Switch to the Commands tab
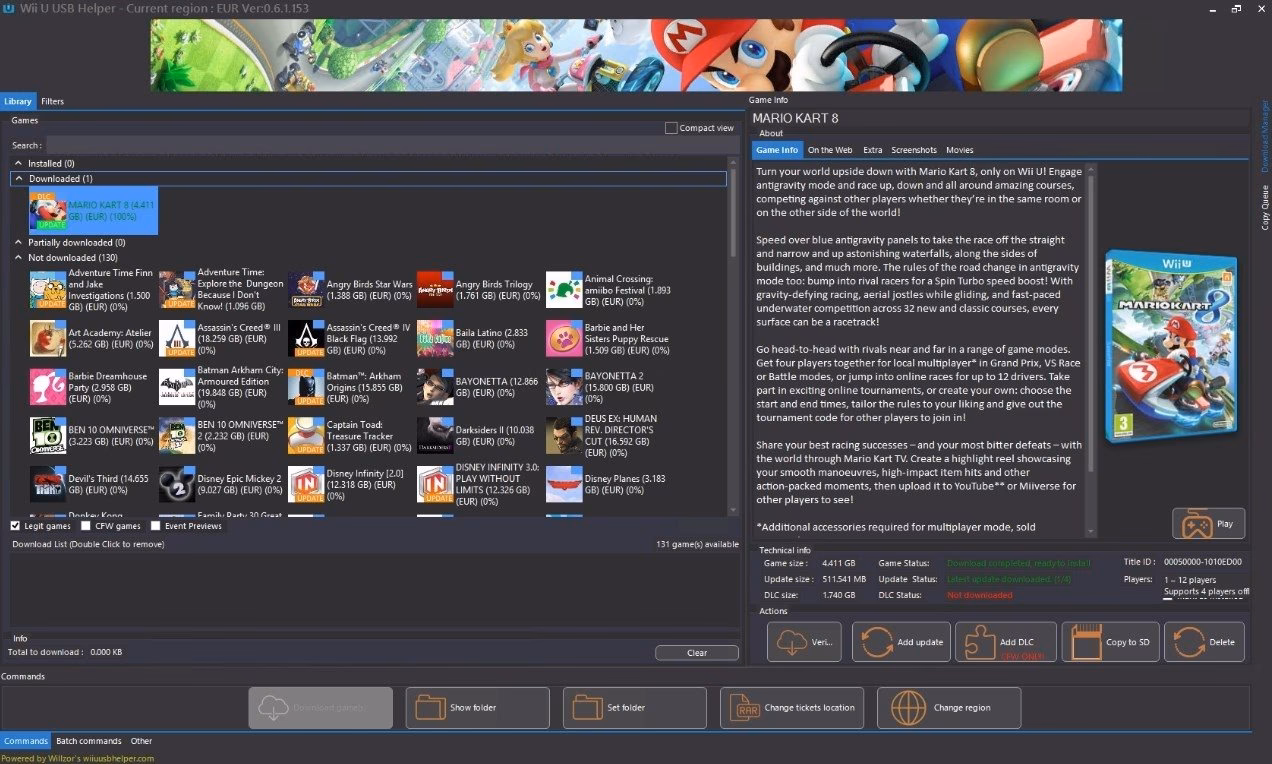 tap(25, 741)
